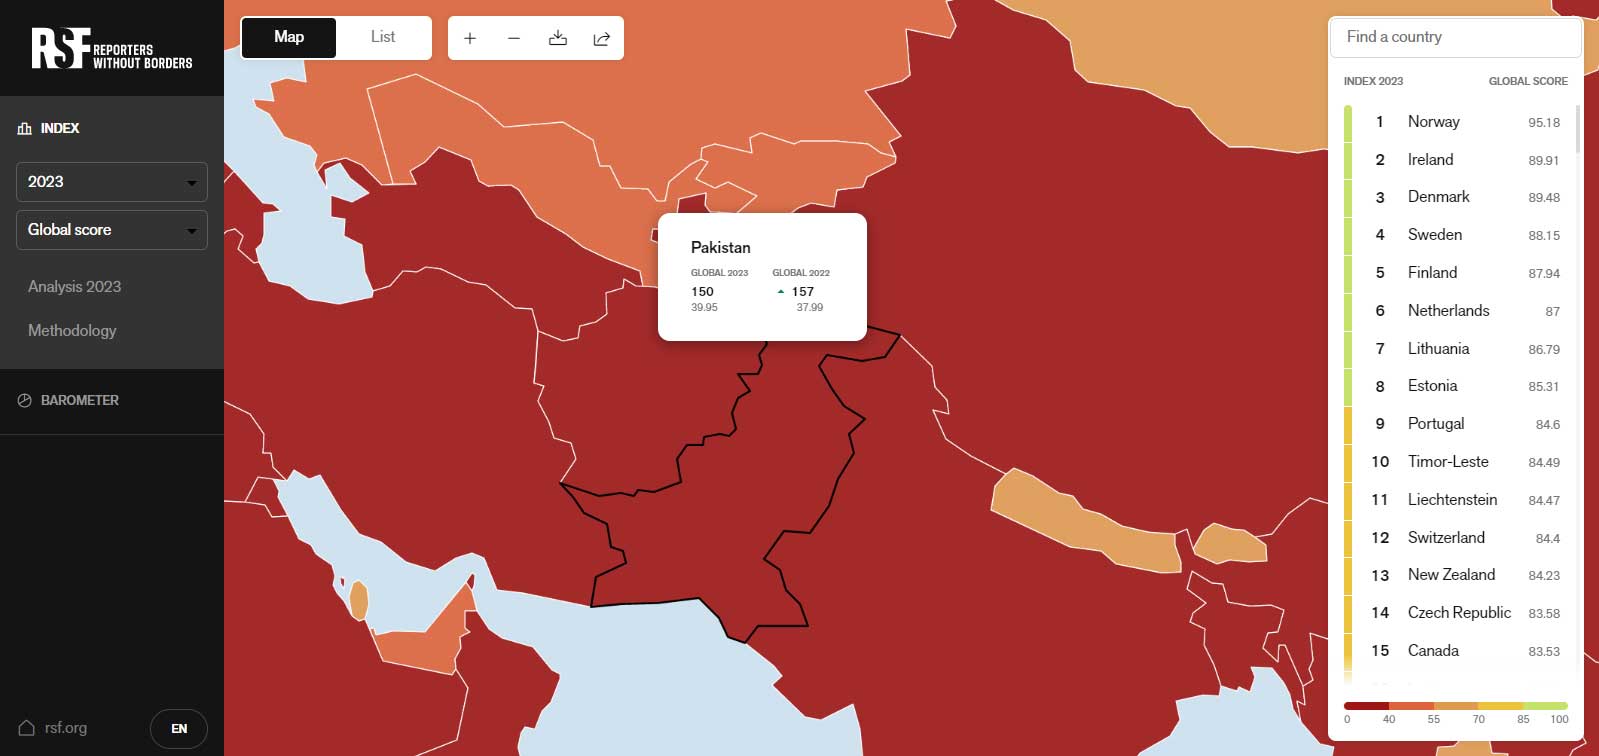
Task: Open the Methodology menu item
Action: [x=72, y=330]
